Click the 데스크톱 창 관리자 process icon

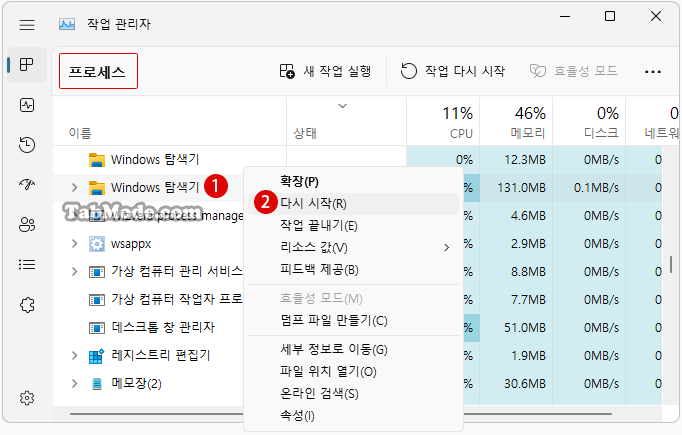(x=97, y=328)
